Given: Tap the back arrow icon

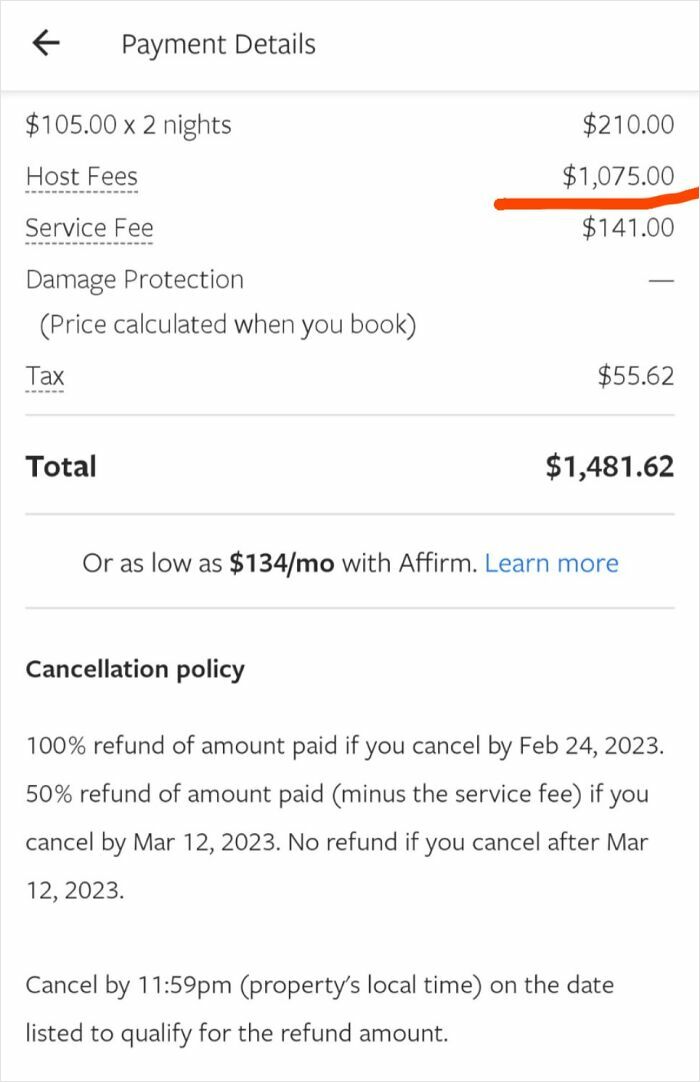Looking at the screenshot, I should pyautogui.click(x=46, y=43).
